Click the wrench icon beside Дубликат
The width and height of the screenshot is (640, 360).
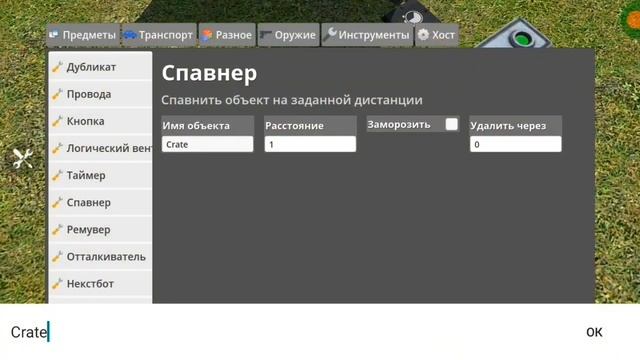coord(57,67)
